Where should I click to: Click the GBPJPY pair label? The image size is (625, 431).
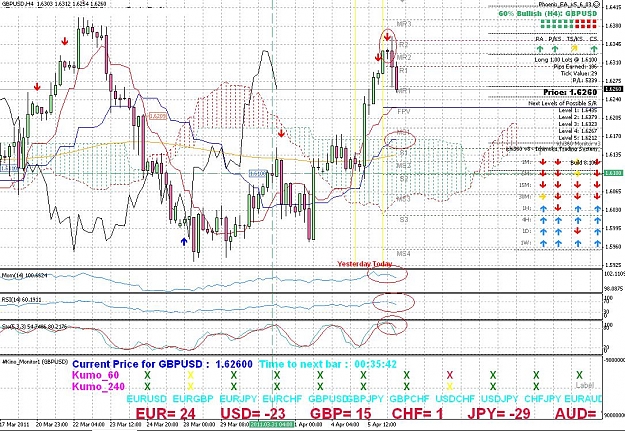[364, 399]
